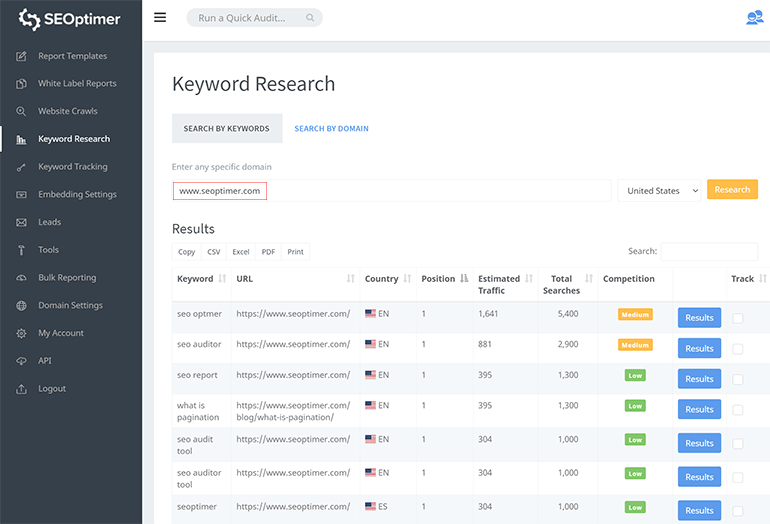Check Track box for 'seo report' row
This screenshot has height=524, width=770.
click(738, 379)
